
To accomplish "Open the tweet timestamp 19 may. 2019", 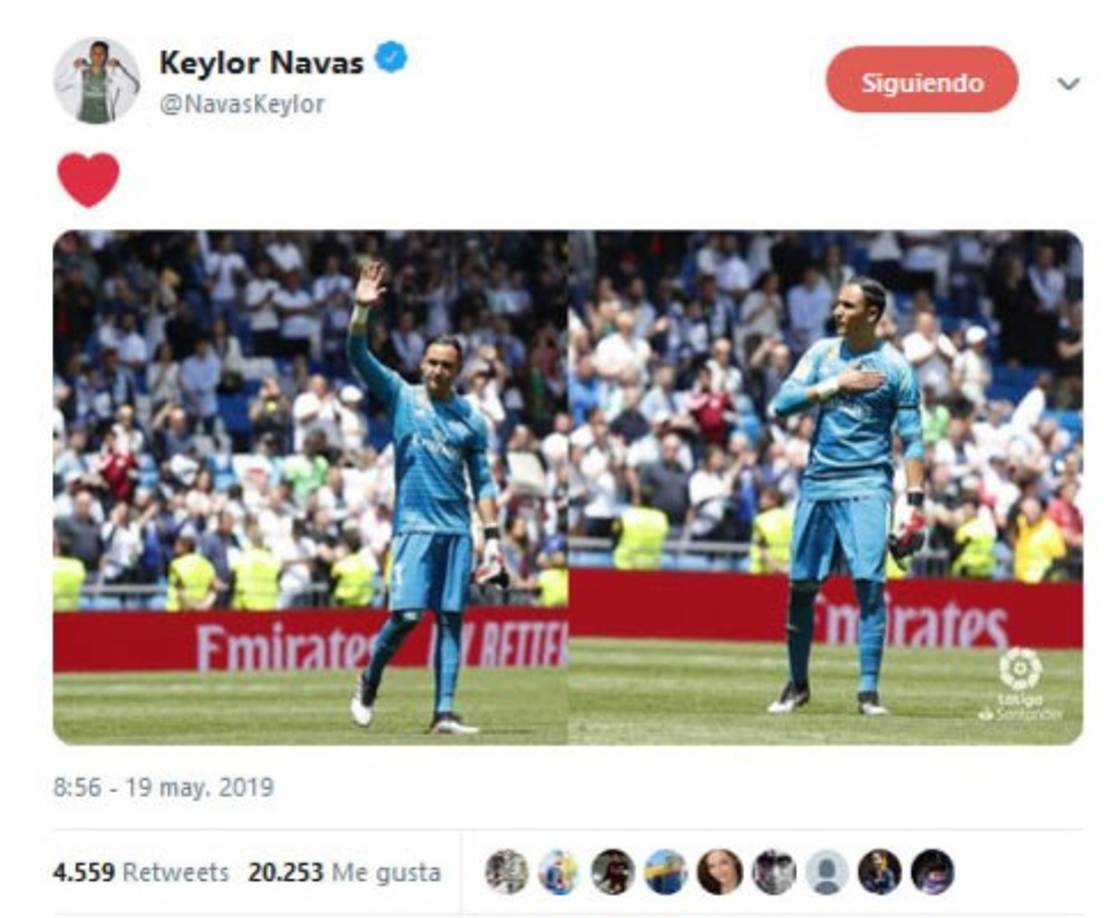I will pos(163,786).
